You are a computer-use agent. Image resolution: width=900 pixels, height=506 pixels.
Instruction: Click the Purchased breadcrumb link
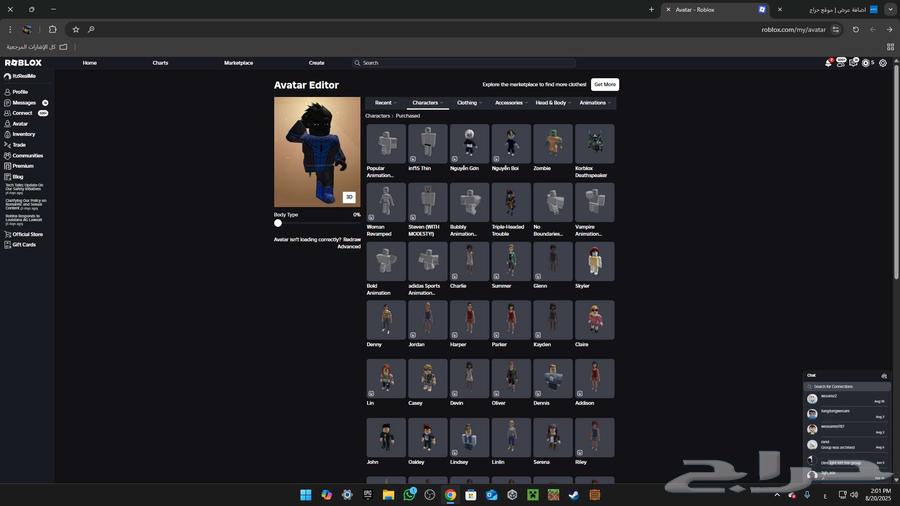tap(408, 116)
